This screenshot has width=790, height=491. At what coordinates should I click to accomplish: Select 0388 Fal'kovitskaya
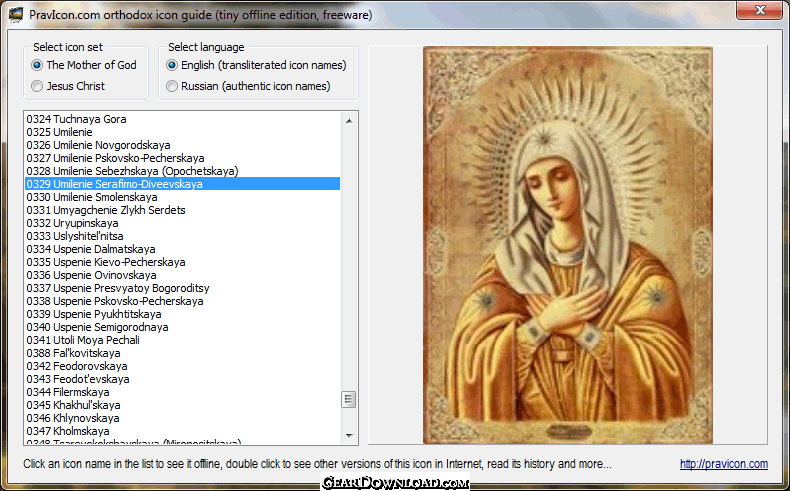pos(183,353)
